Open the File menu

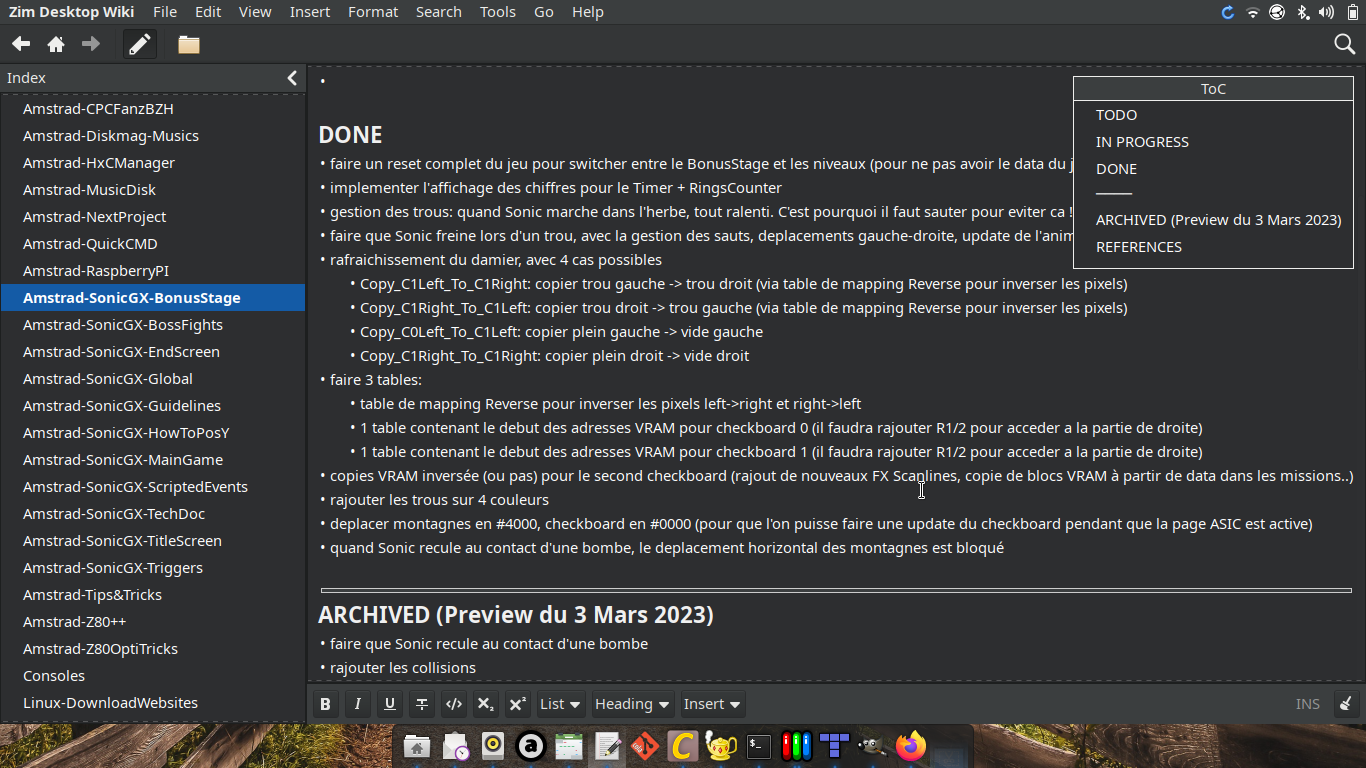point(165,12)
